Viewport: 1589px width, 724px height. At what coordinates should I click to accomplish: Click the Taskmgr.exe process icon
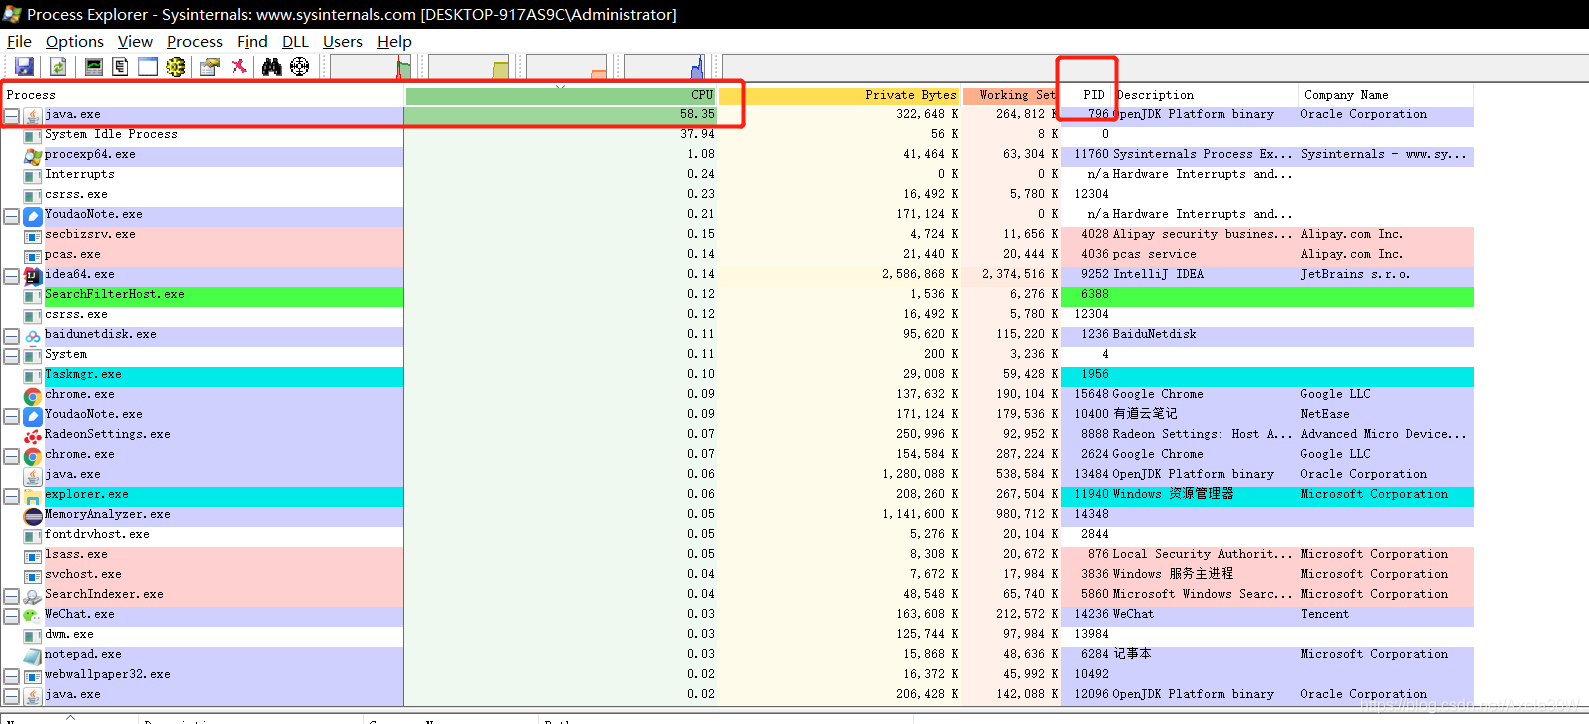pyautogui.click(x=33, y=375)
